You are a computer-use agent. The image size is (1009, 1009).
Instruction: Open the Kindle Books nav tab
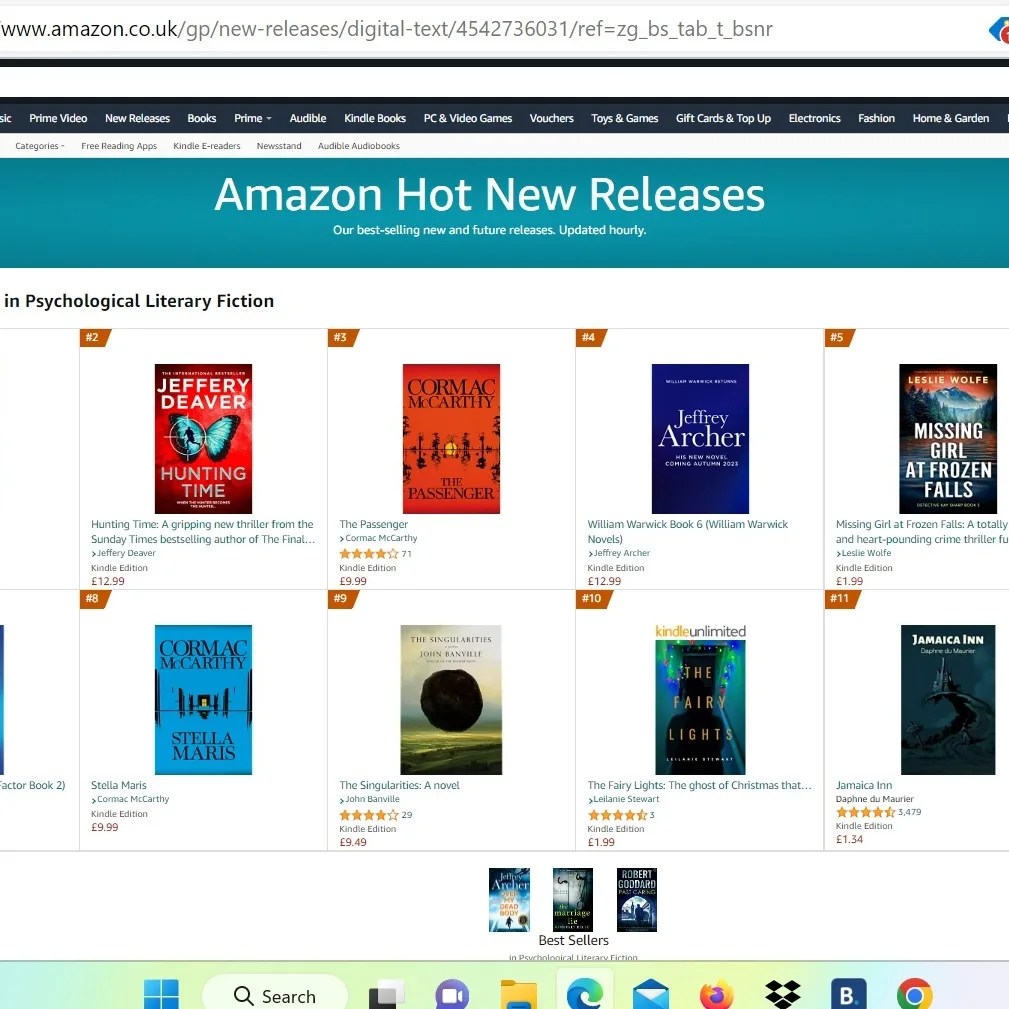click(375, 118)
